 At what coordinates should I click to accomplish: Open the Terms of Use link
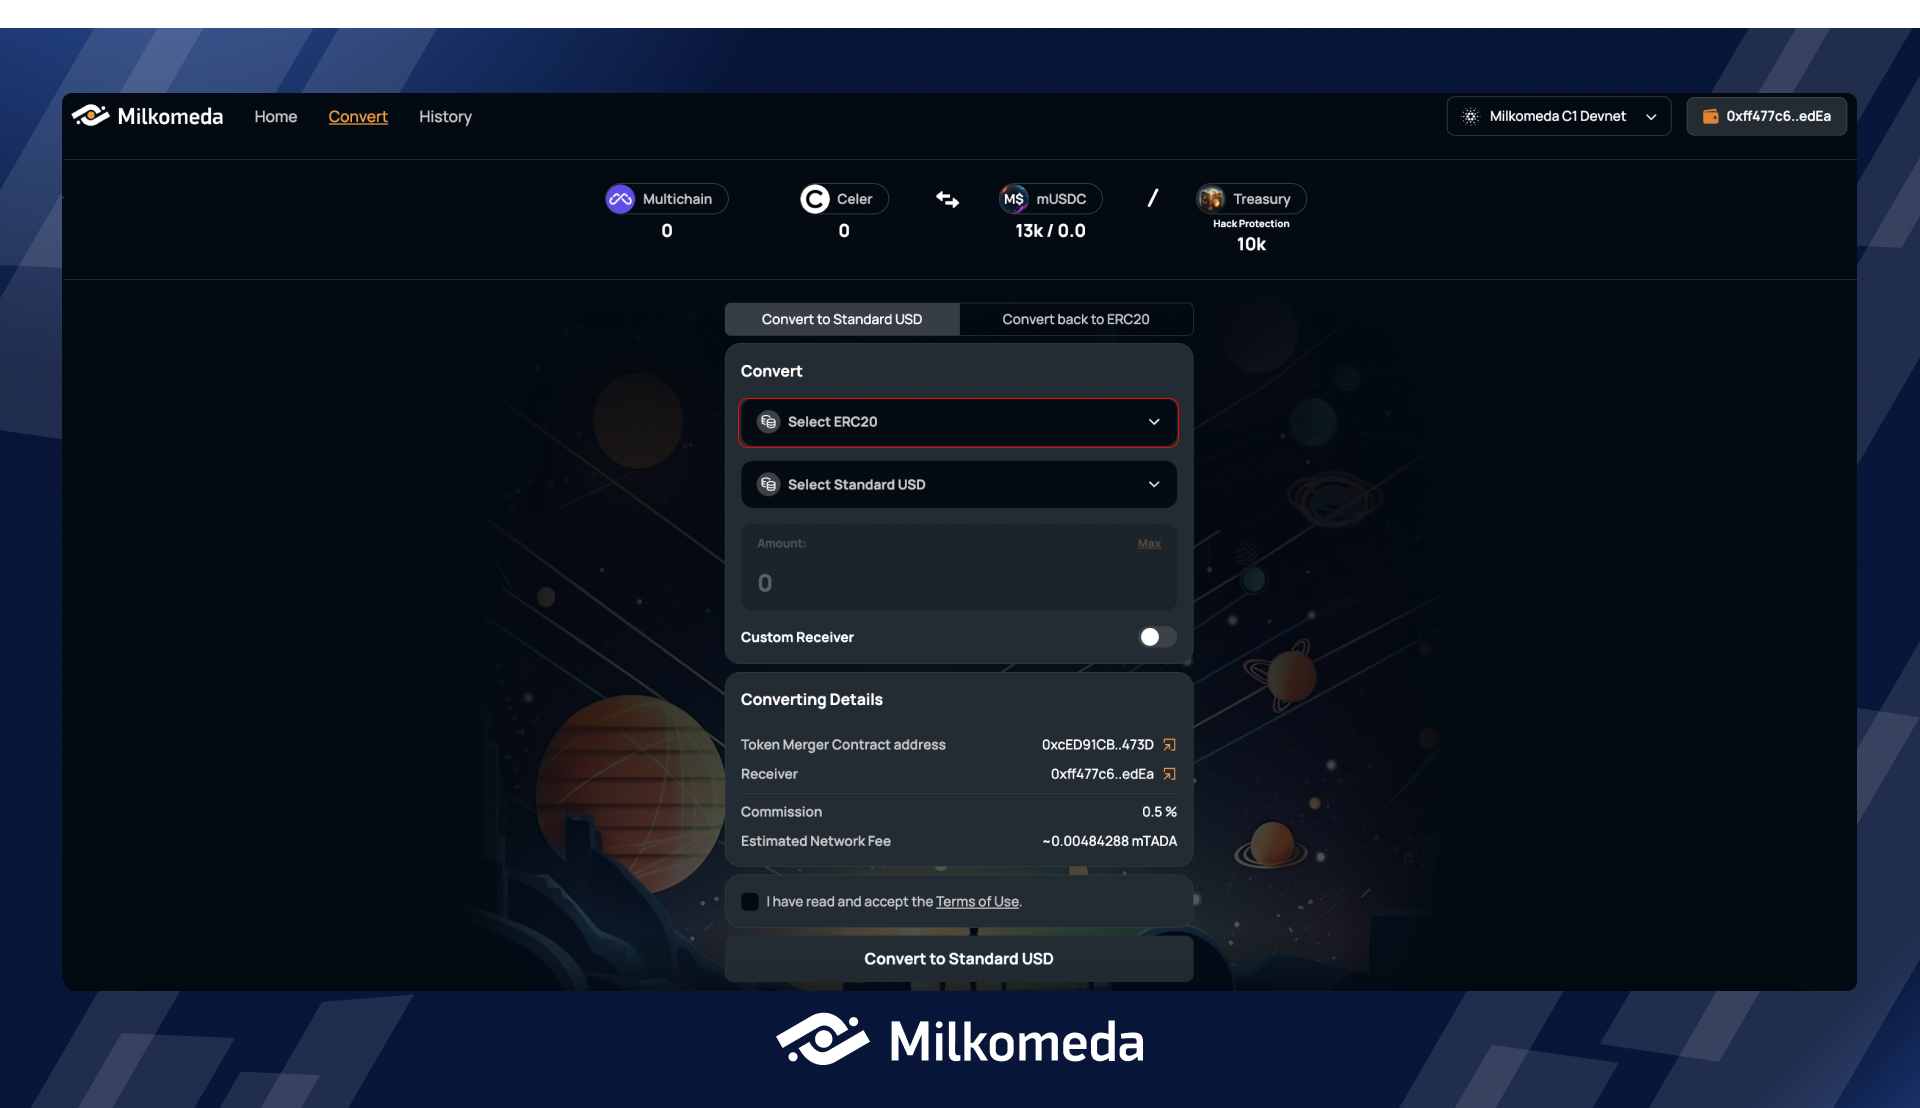click(977, 902)
